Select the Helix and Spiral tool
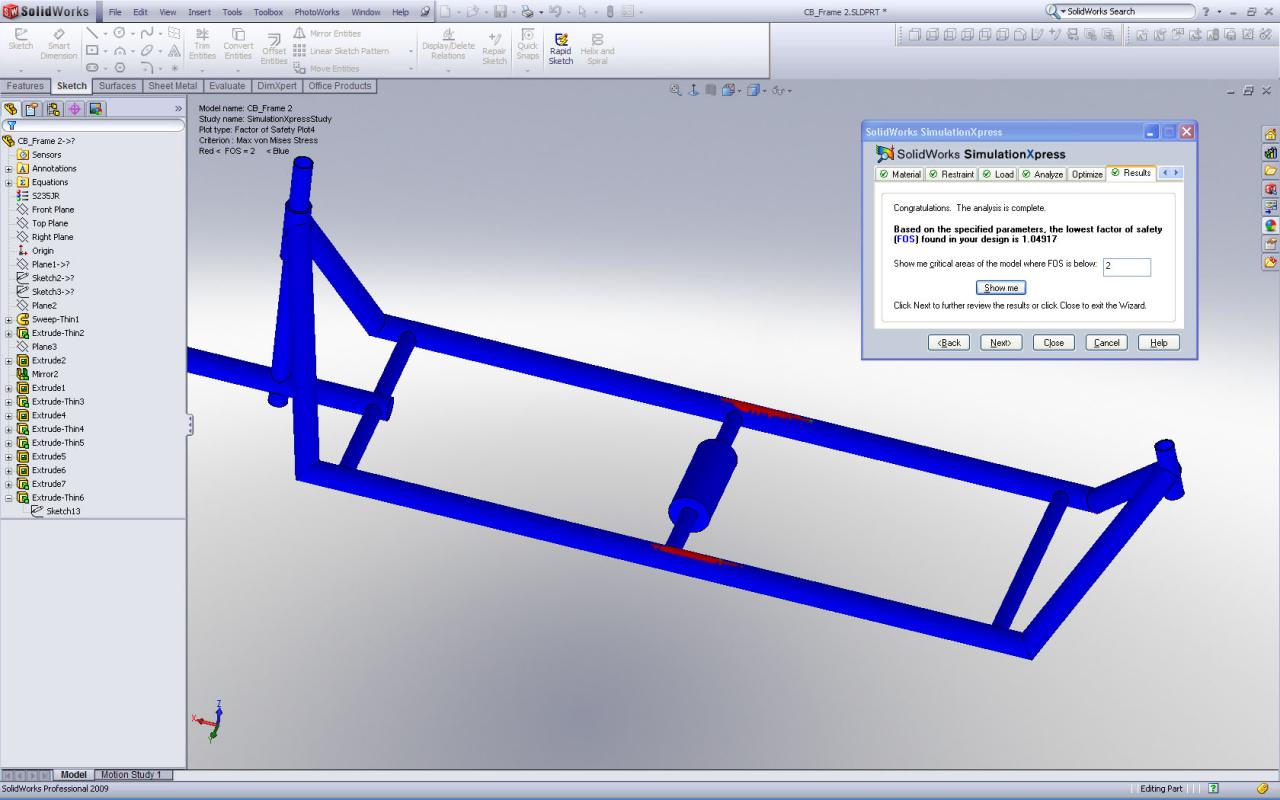Screen dimensions: 1280x800 coord(597,48)
